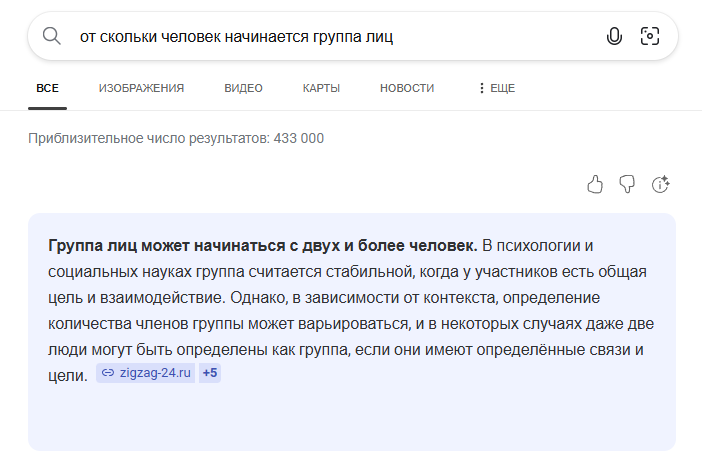Go to the НОВОСТИ tab

pyautogui.click(x=407, y=88)
